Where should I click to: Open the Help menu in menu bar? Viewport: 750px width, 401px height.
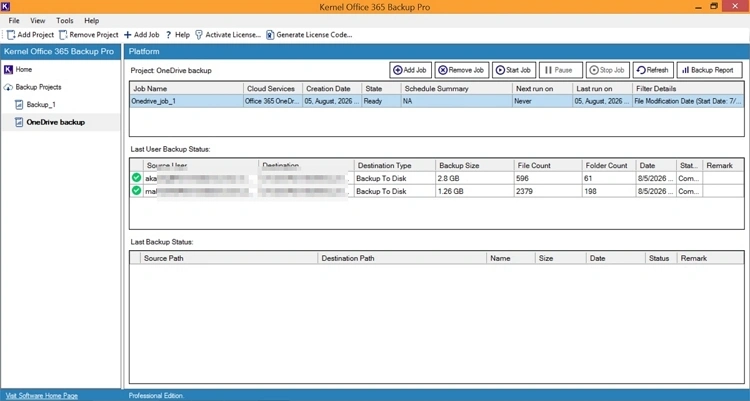click(x=91, y=21)
